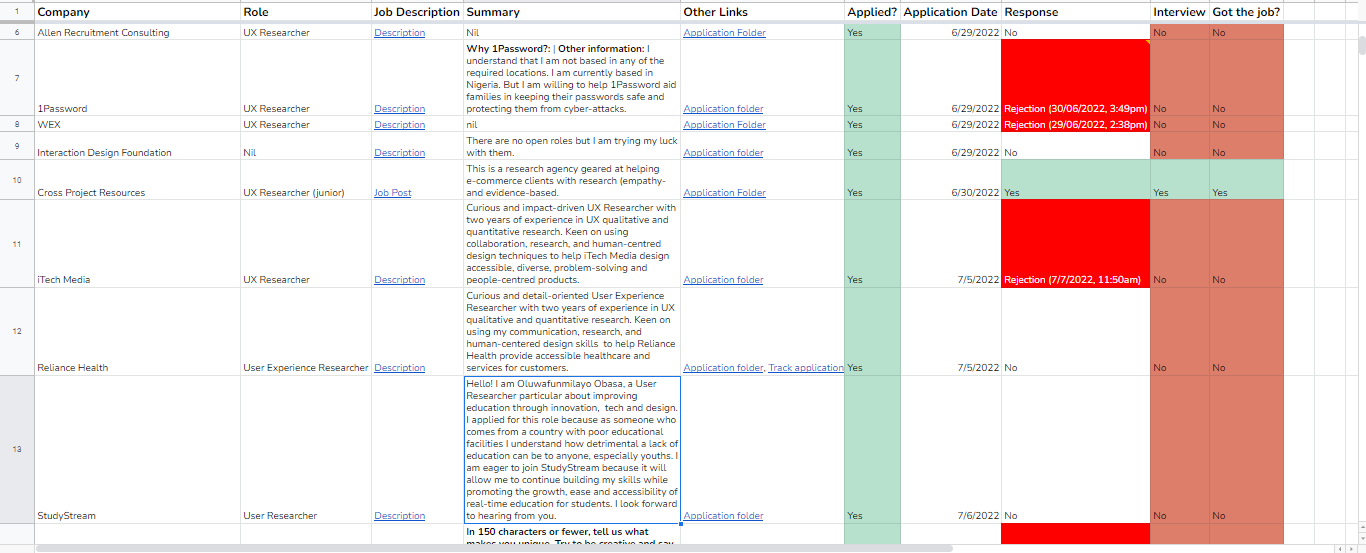The image size is (1366, 553).
Task: Select the iTech Media company cell
Action: click(137, 244)
